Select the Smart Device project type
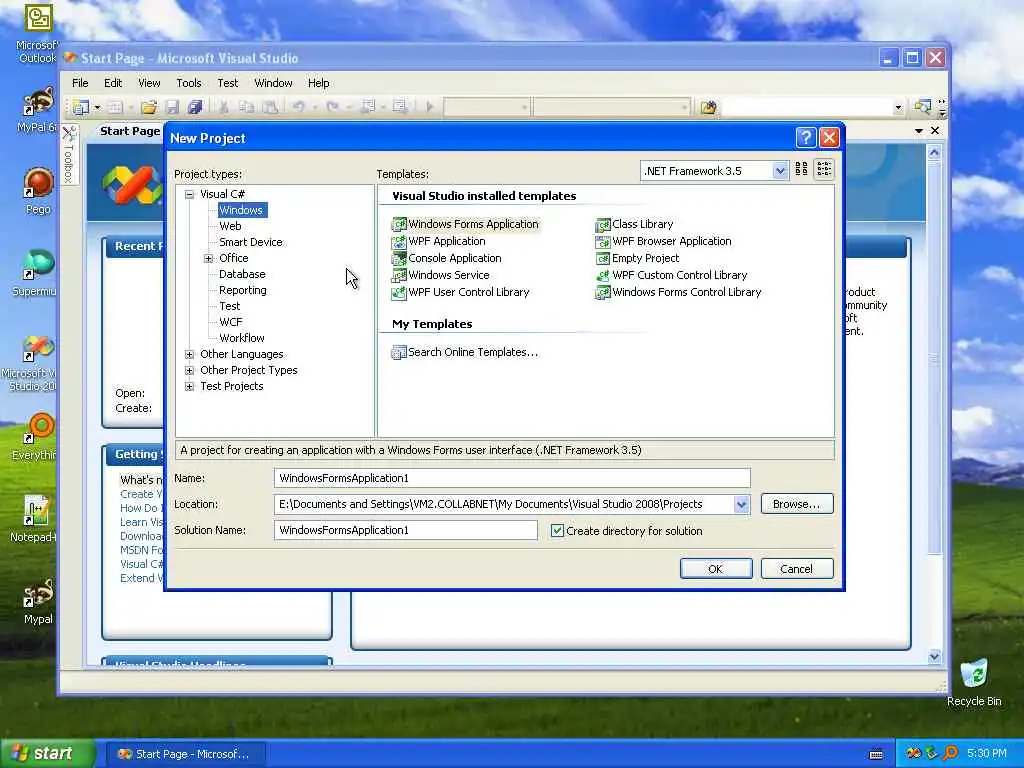Viewport: 1024px width, 768px height. [x=251, y=242]
